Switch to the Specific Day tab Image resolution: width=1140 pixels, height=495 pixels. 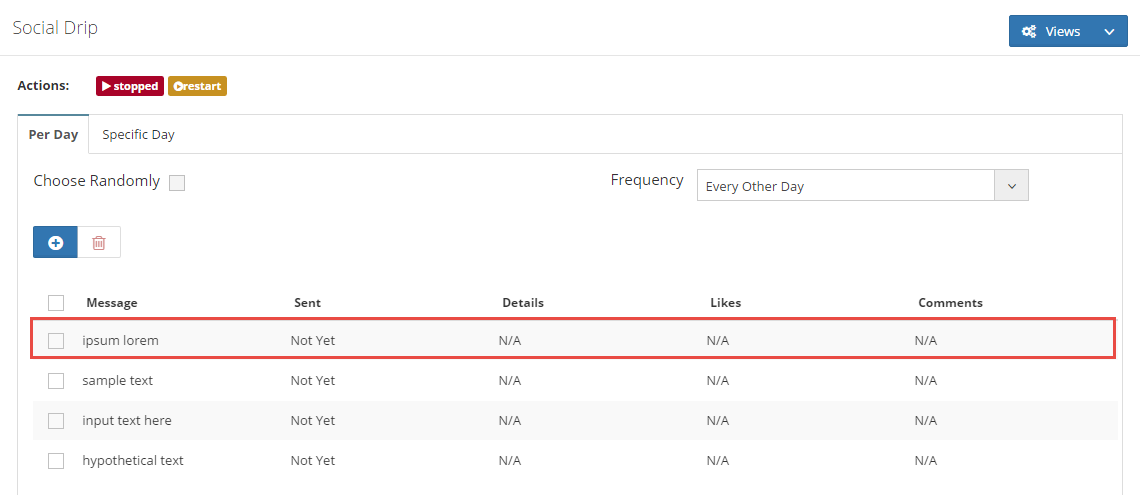[x=138, y=134]
